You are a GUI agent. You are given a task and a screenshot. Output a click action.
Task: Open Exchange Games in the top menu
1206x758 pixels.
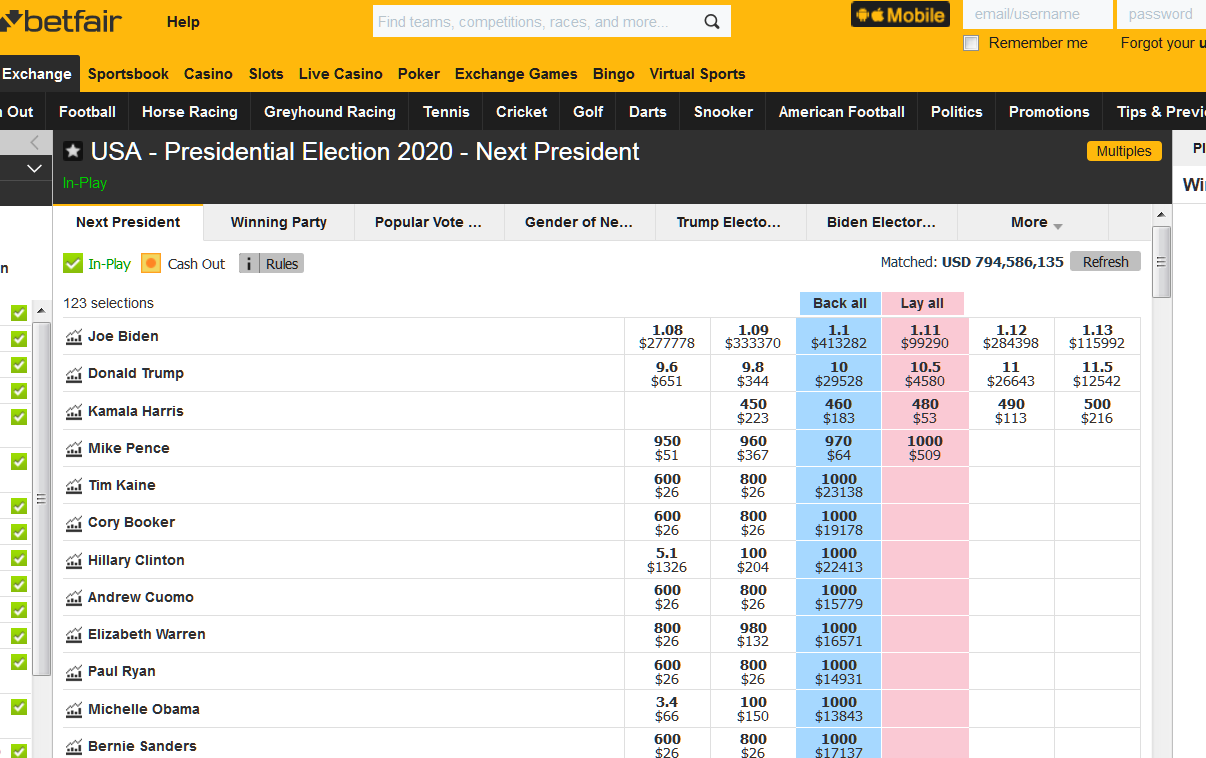pos(516,74)
